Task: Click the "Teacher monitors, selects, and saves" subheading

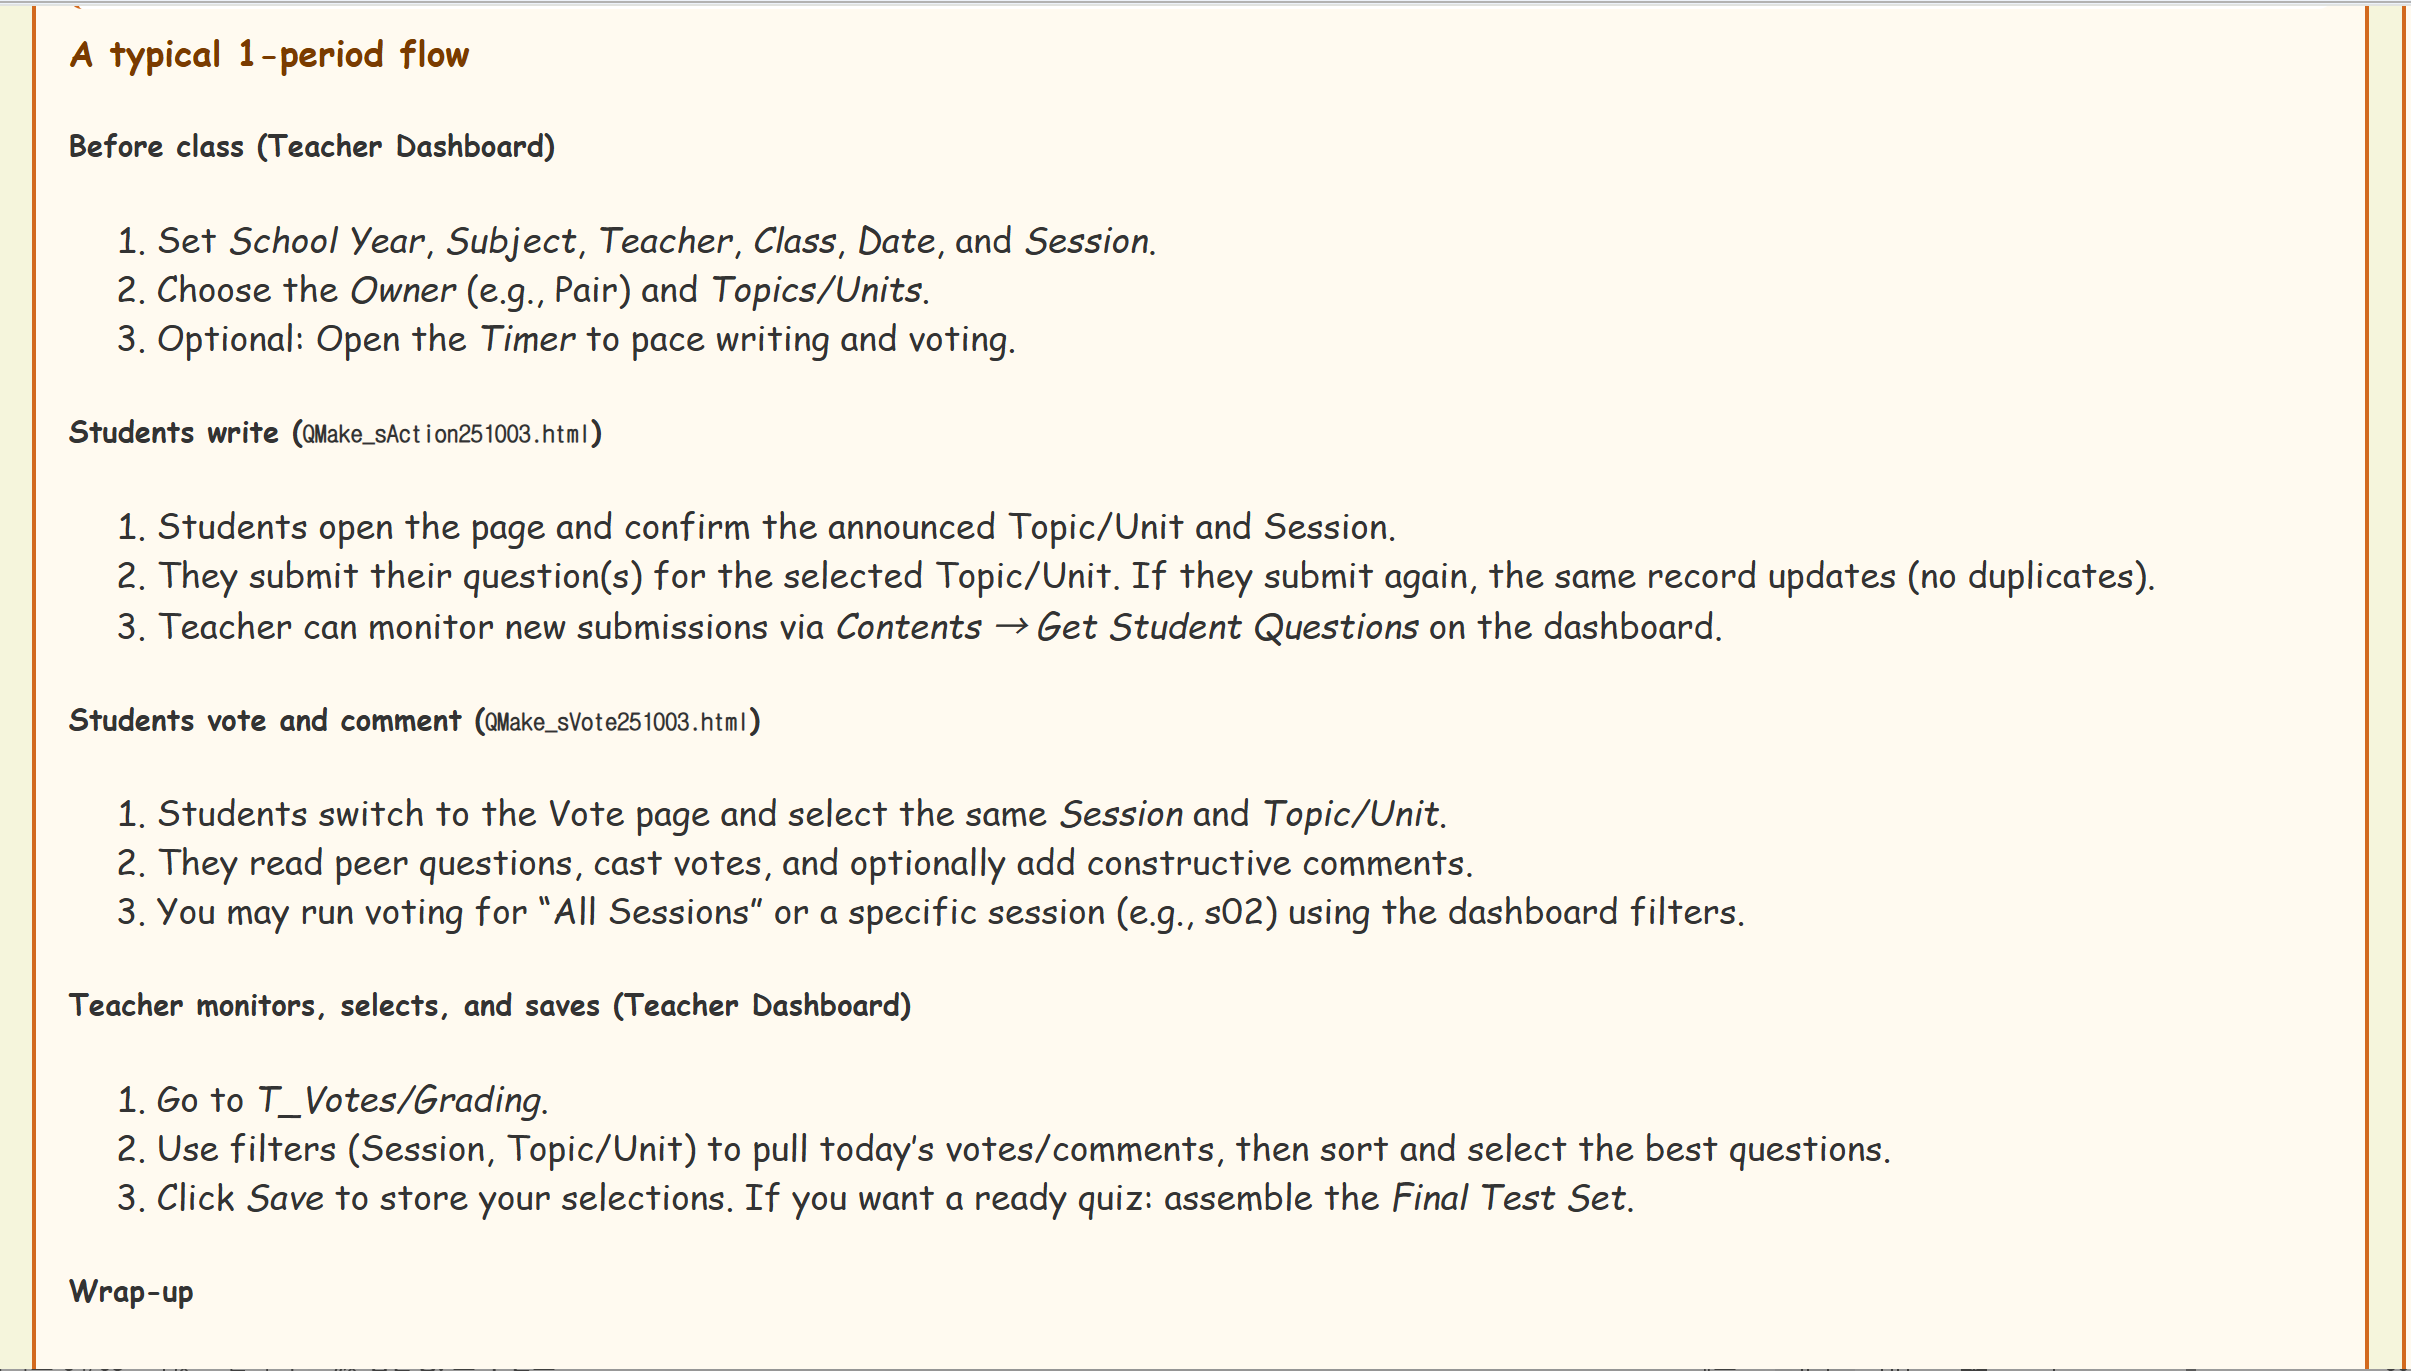Action: click(334, 1006)
